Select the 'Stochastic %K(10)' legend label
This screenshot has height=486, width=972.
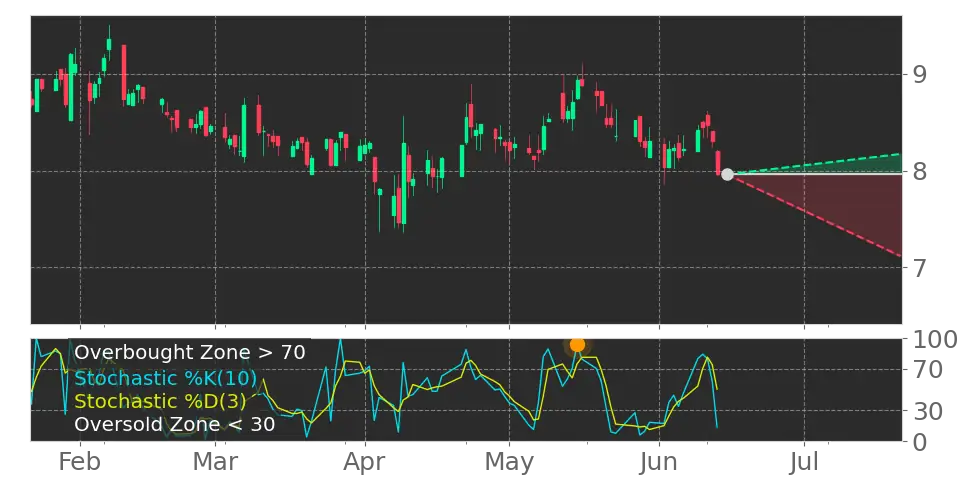point(166,378)
